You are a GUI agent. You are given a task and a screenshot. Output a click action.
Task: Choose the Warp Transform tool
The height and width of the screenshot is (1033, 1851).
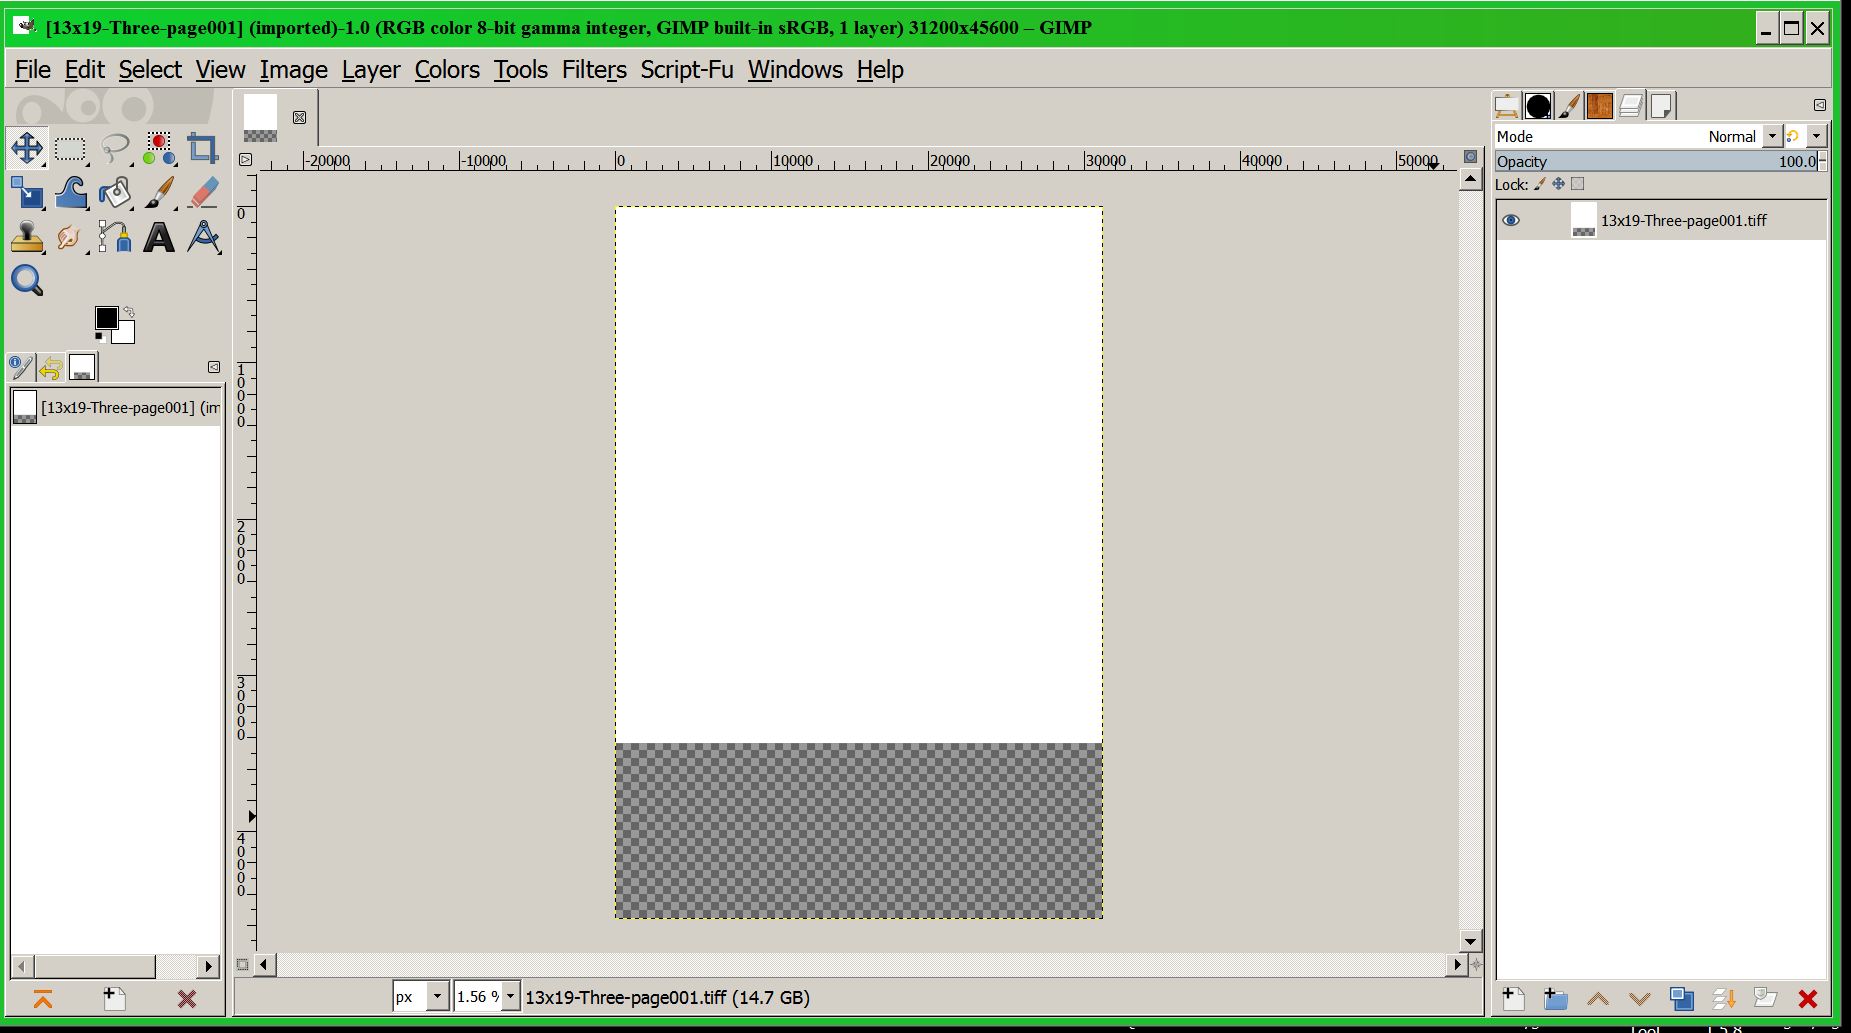pyautogui.click(x=70, y=193)
